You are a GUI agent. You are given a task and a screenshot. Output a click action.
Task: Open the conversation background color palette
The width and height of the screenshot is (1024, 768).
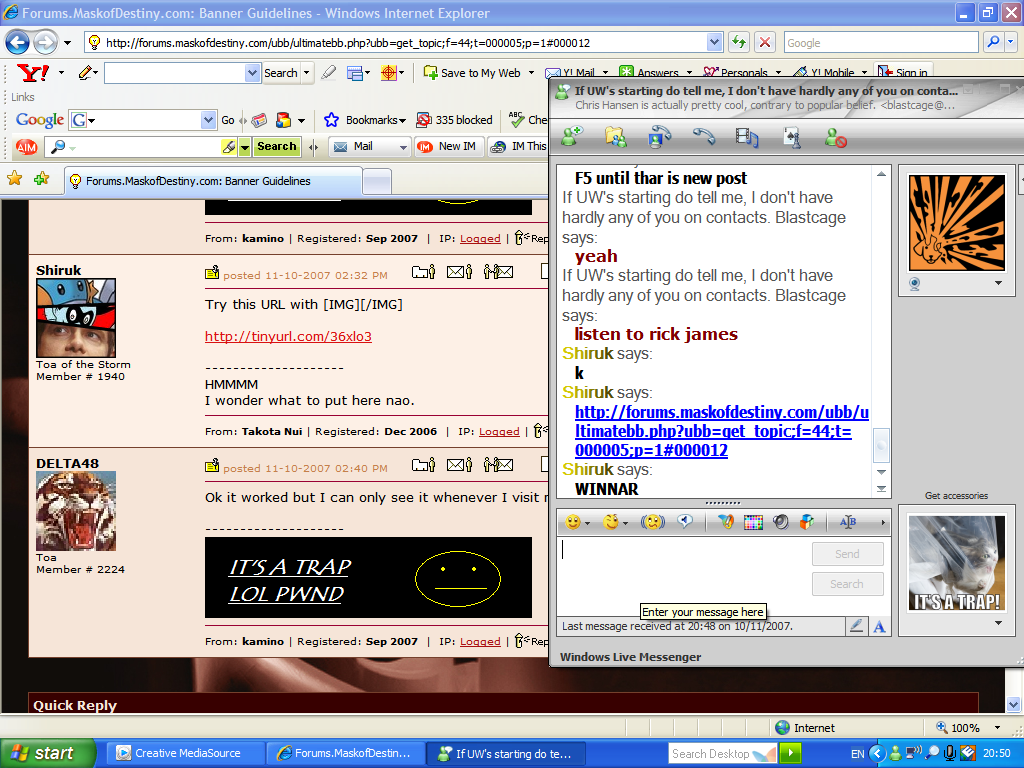tap(752, 521)
